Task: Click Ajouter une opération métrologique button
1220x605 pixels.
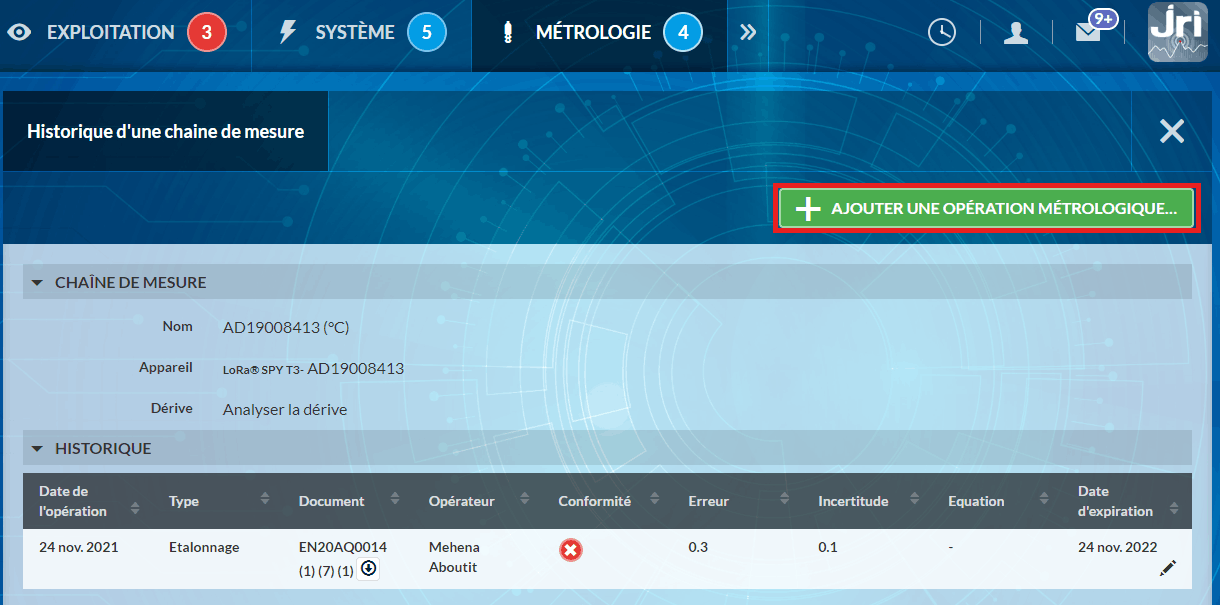Action: (986, 209)
